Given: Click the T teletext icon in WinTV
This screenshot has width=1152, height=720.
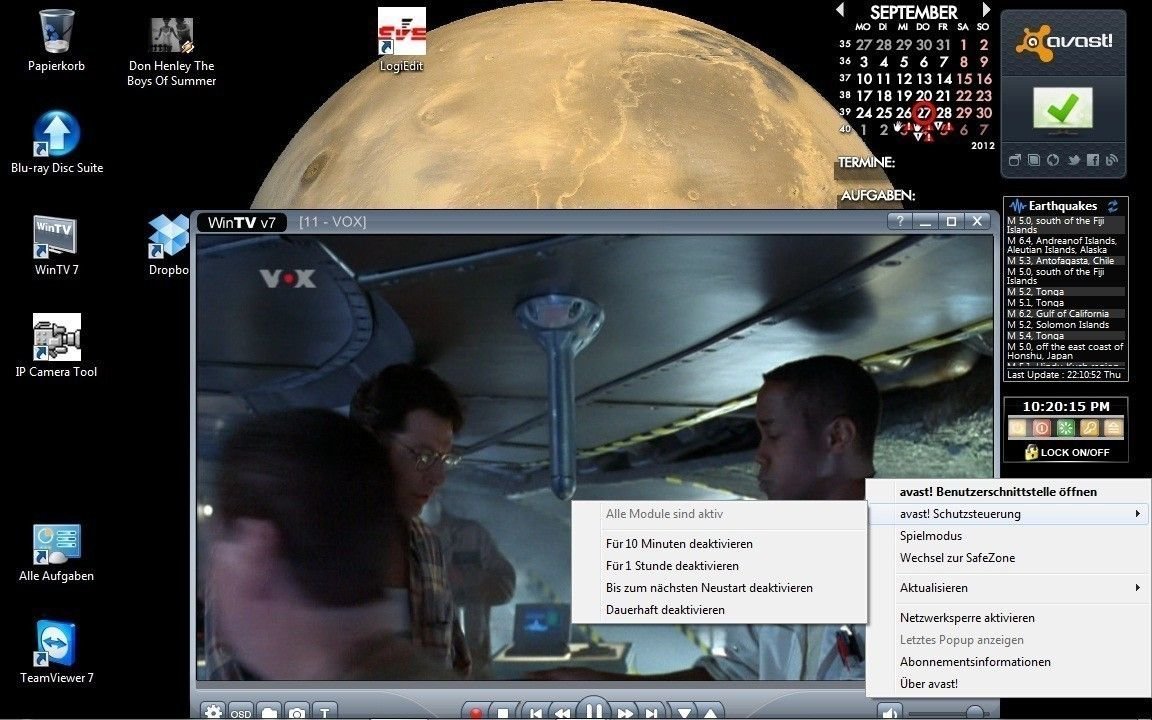Looking at the screenshot, I should pyautogui.click(x=325, y=712).
